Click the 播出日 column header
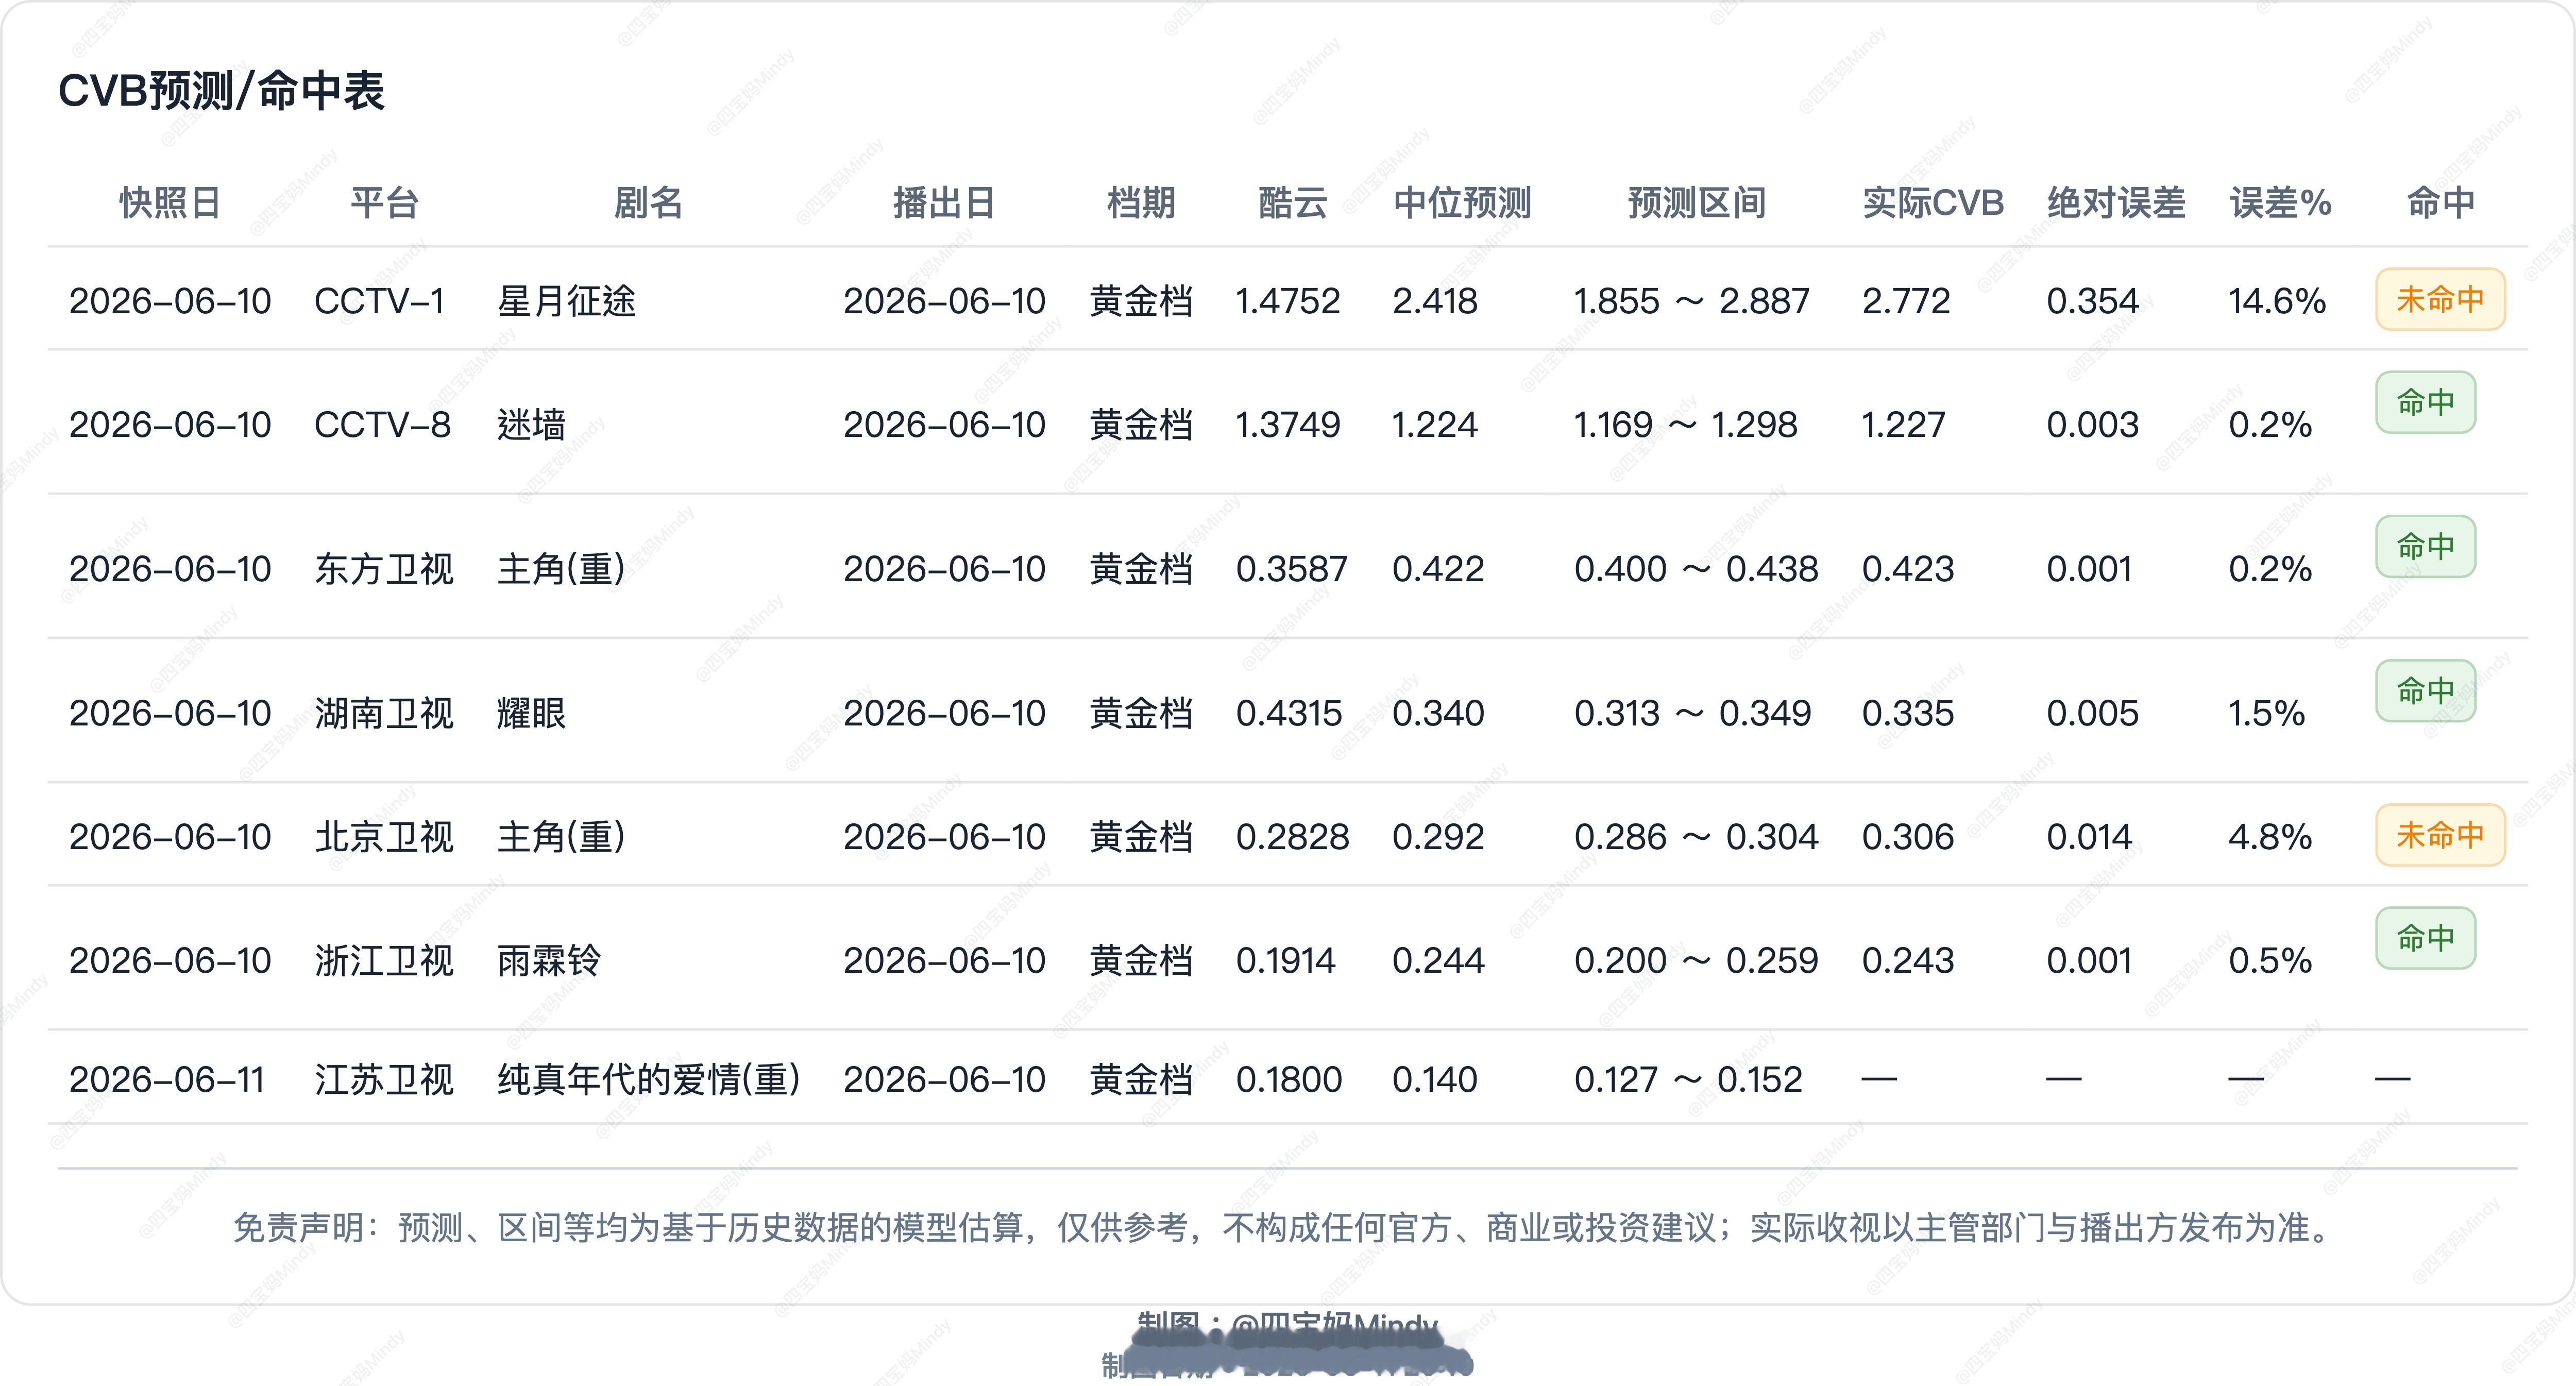The width and height of the screenshot is (2576, 1386). tap(944, 203)
